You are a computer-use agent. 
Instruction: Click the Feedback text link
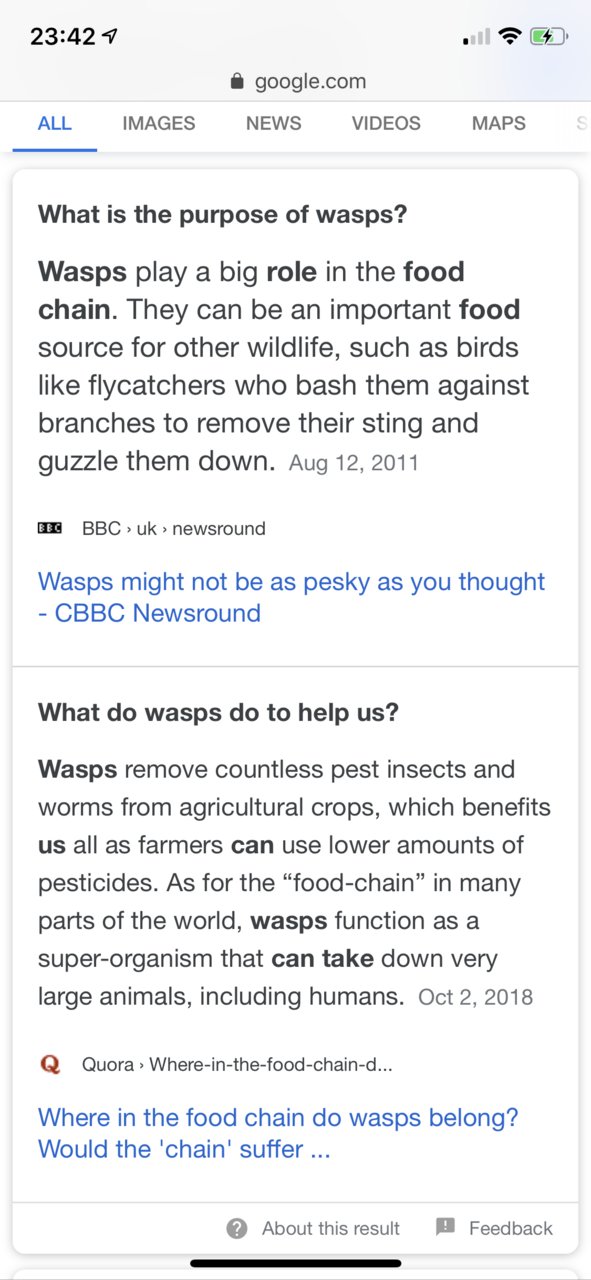[x=511, y=1228]
